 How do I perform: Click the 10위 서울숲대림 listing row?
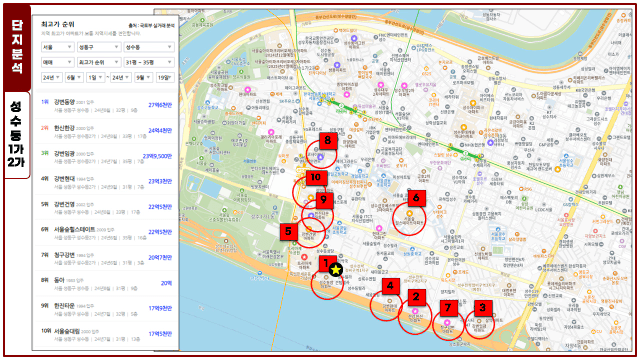(x=106, y=335)
